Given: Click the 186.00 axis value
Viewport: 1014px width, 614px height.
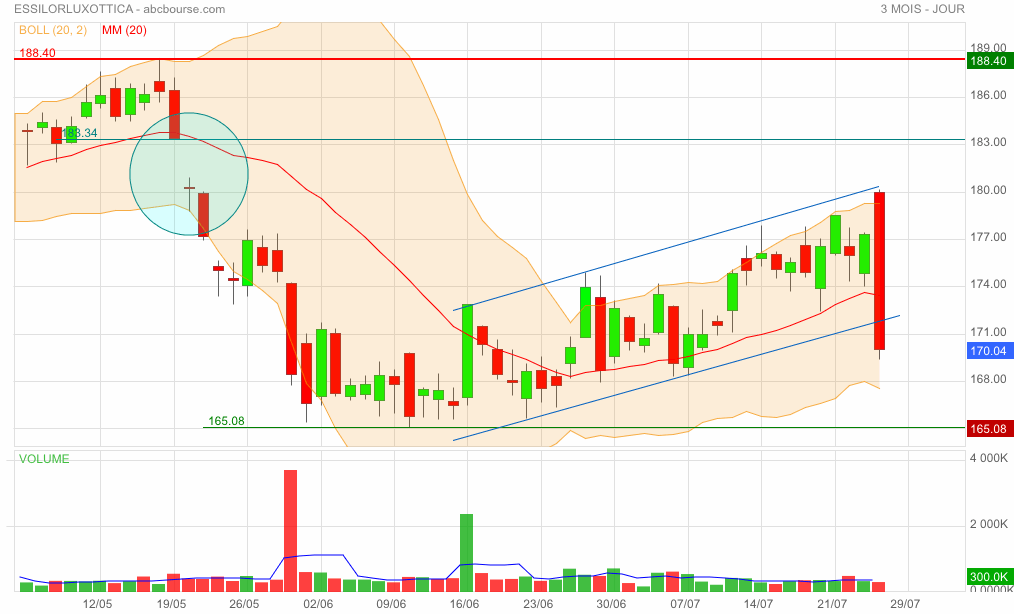Looking at the screenshot, I should point(988,95).
